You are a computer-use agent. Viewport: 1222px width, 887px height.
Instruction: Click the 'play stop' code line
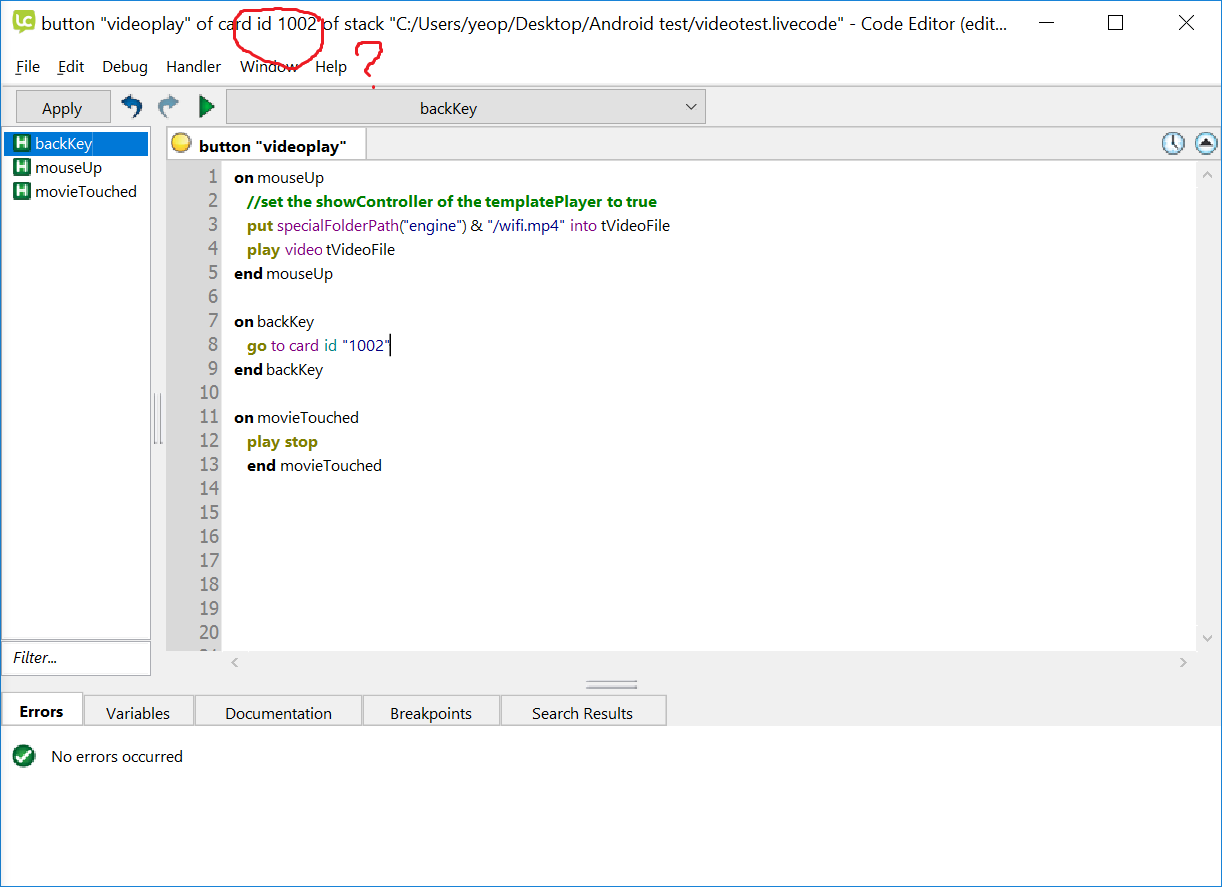tap(282, 442)
